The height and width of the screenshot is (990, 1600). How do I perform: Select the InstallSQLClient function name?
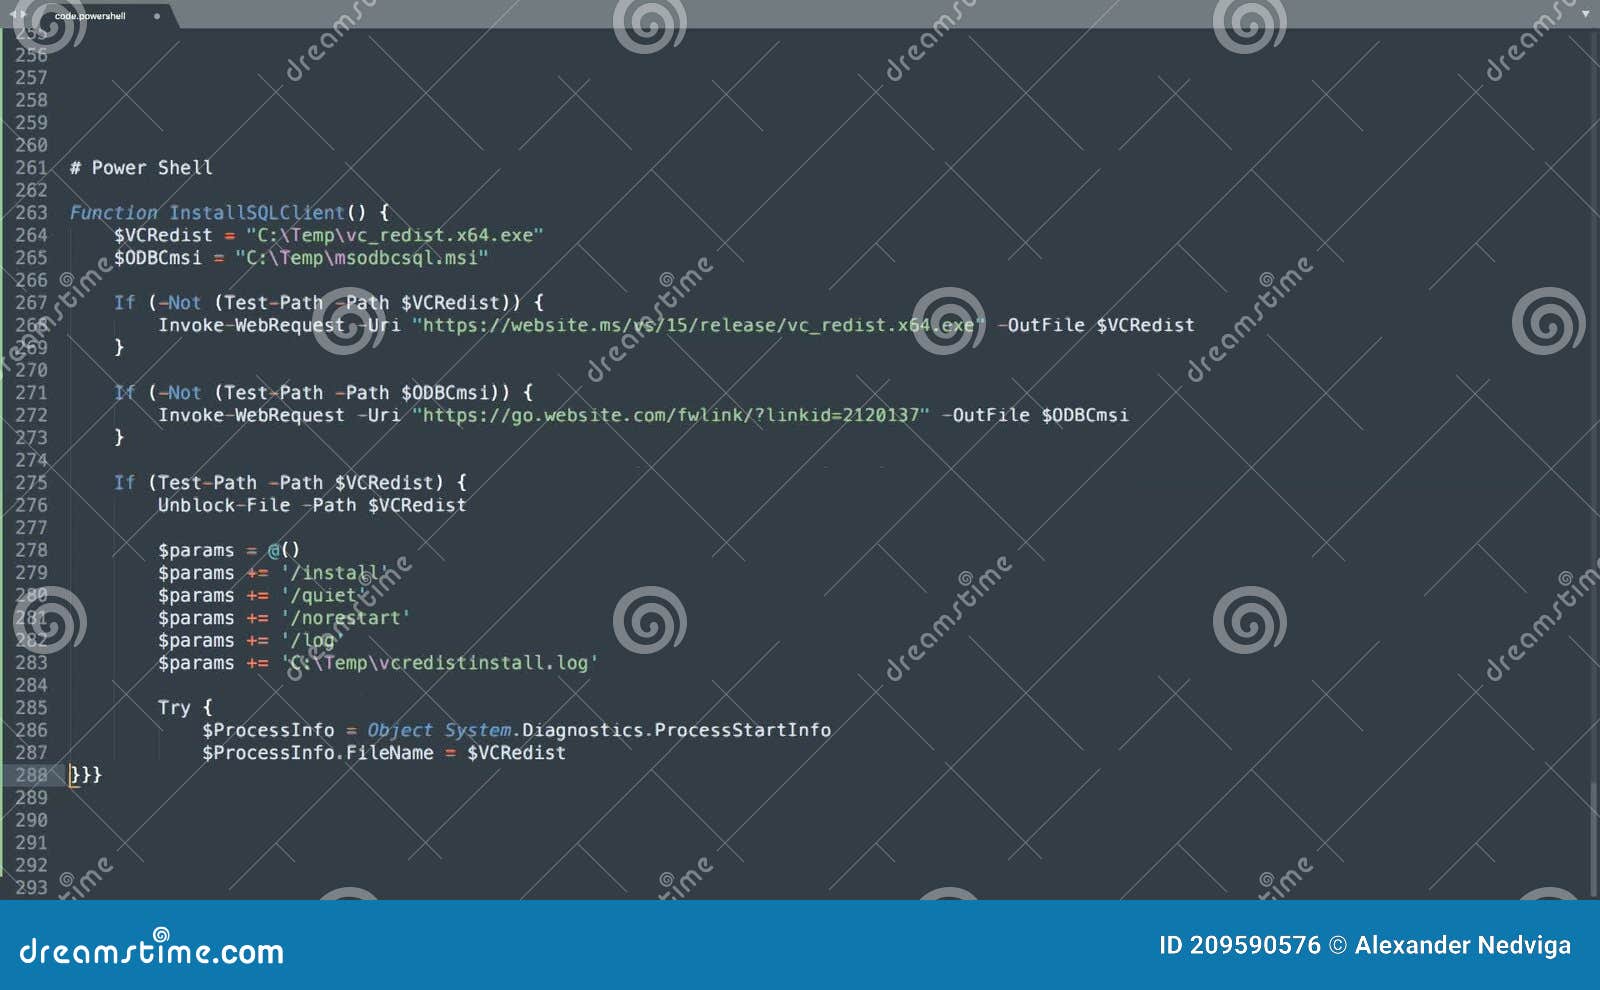pyautogui.click(x=253, y=212)
